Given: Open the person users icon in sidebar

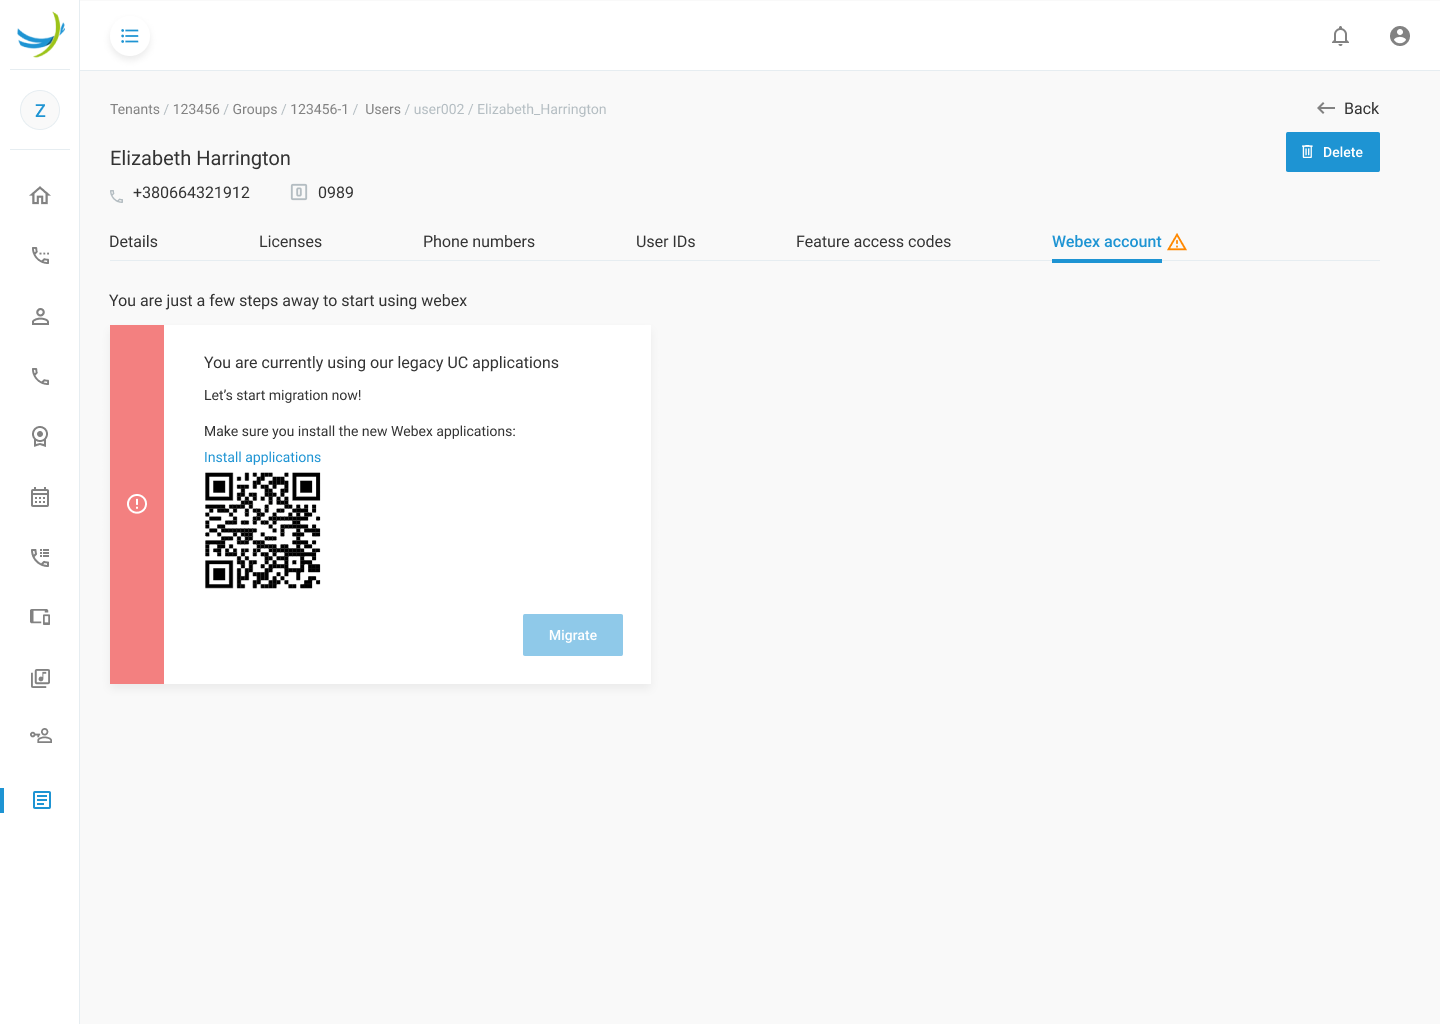Looking at the screenshot, I should point(40,316).
